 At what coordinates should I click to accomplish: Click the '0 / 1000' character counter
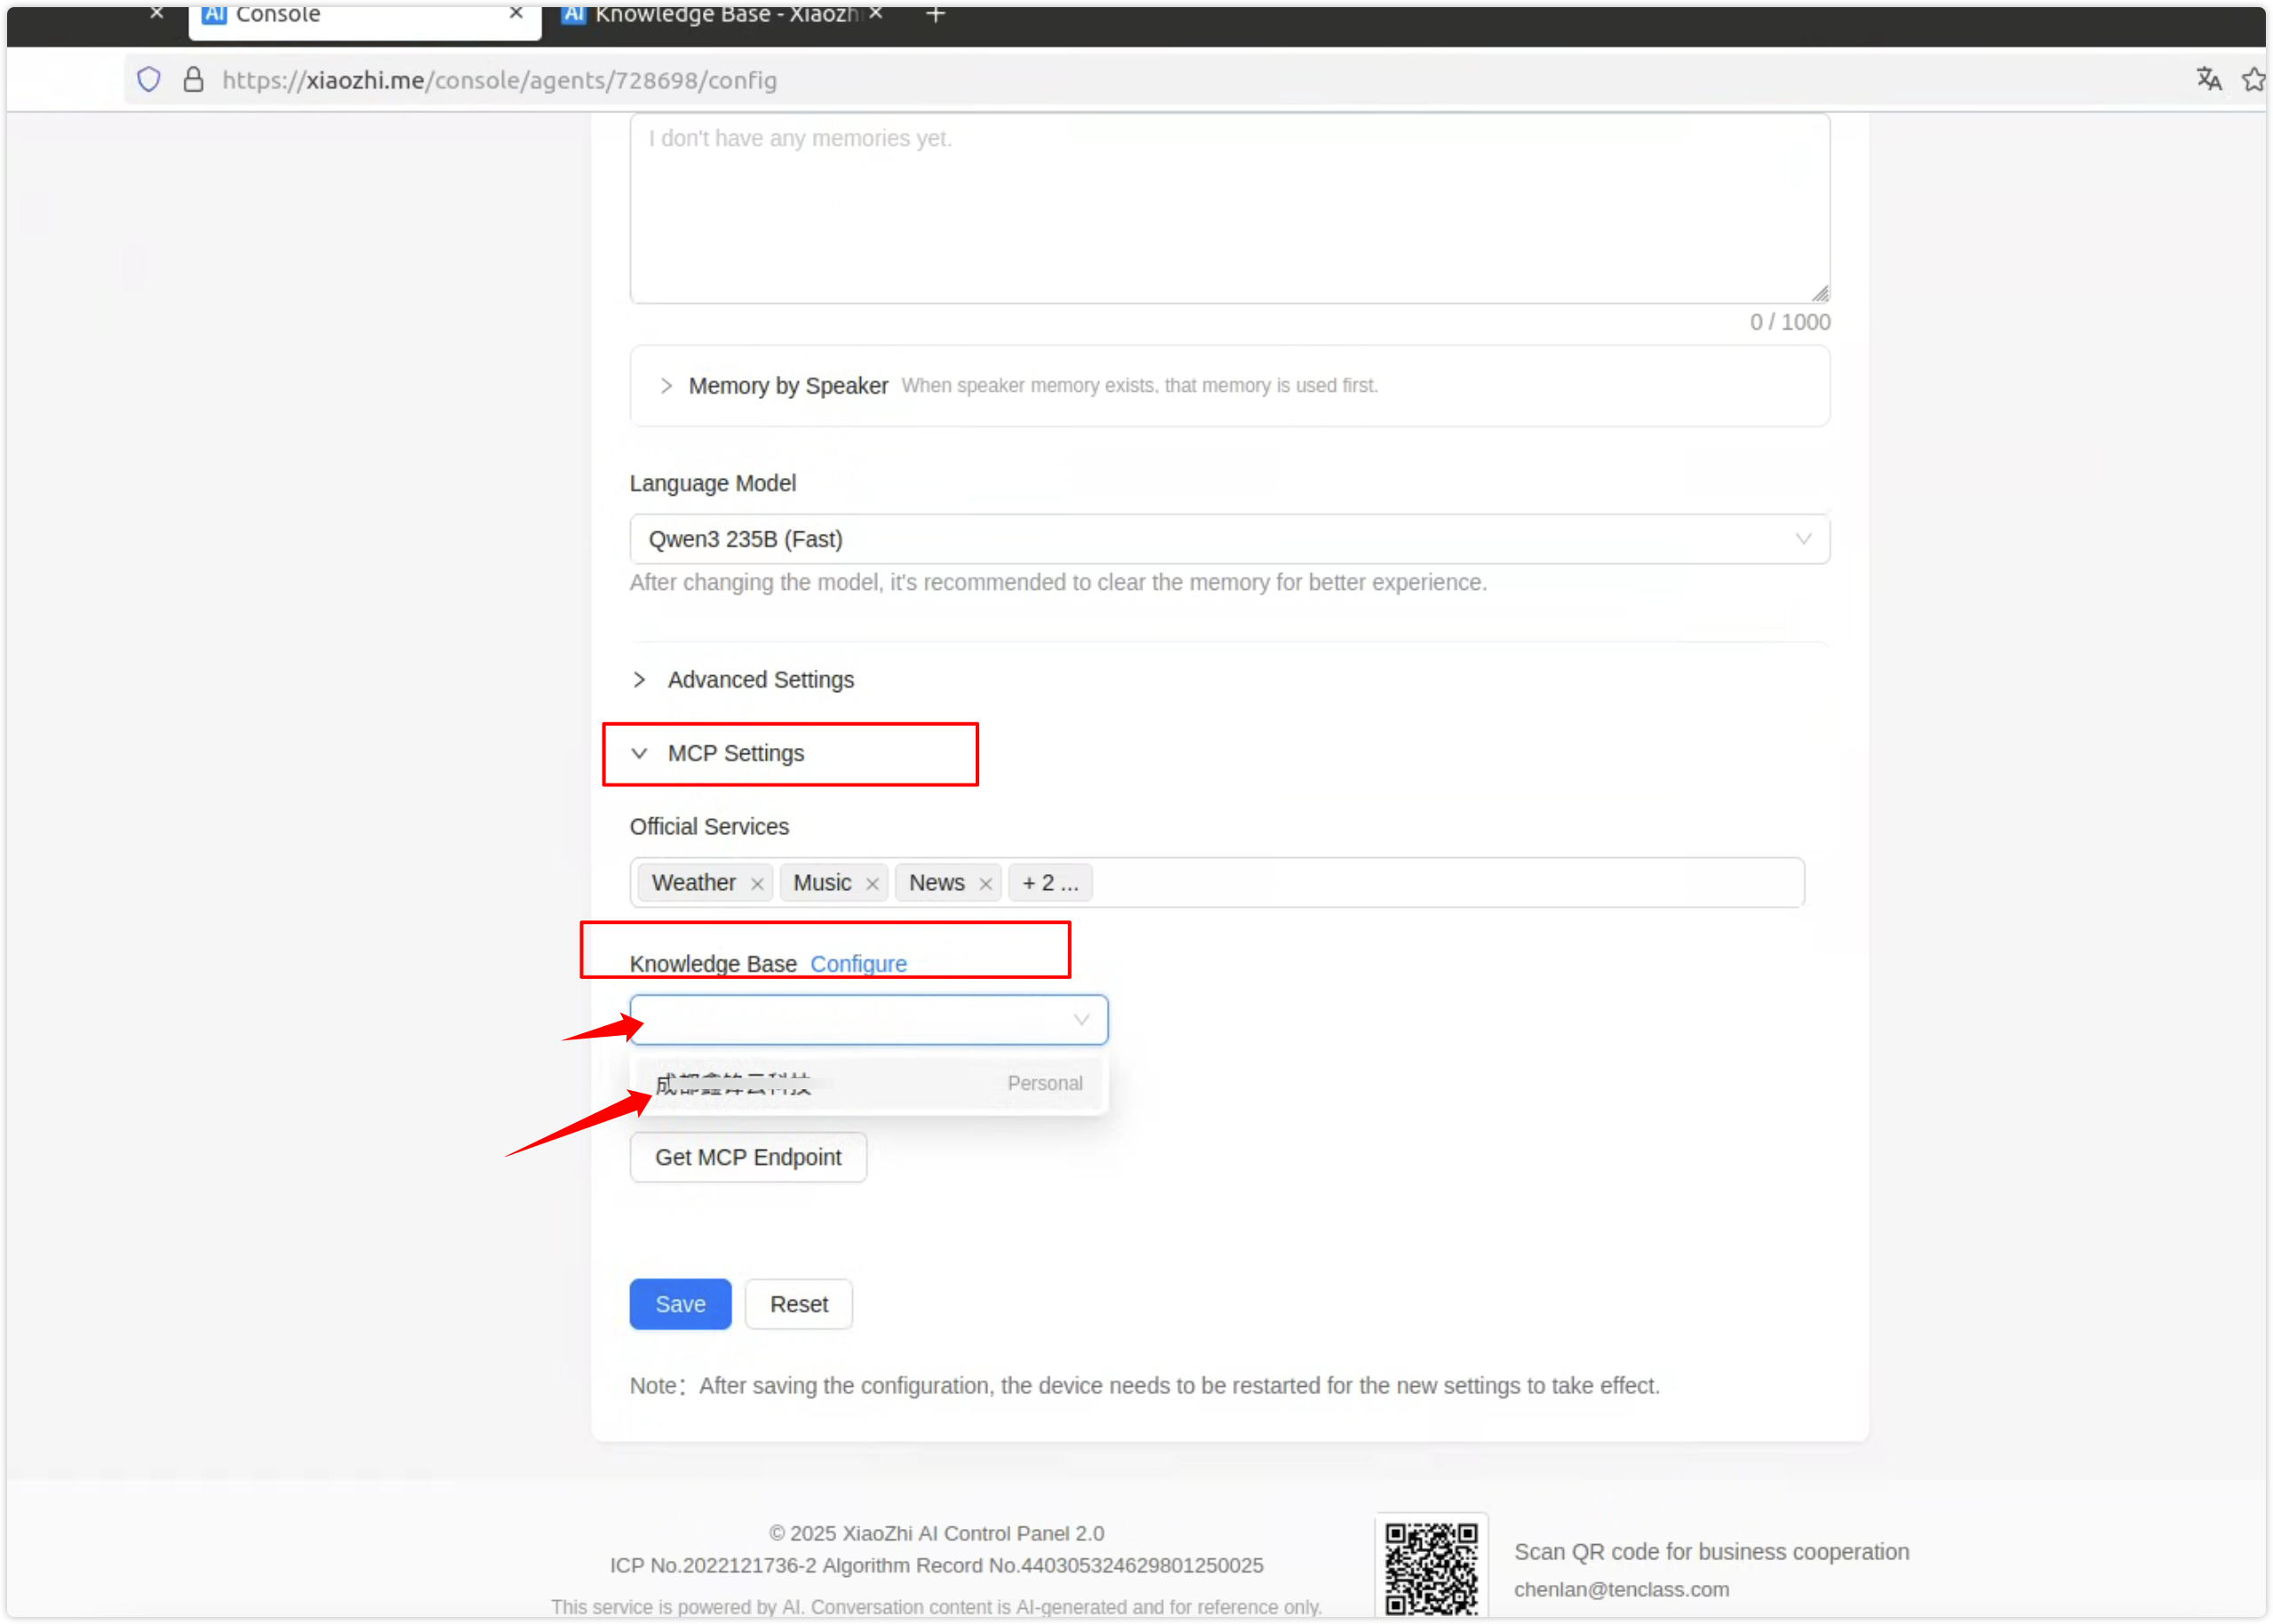click(x=1790, y=322)
